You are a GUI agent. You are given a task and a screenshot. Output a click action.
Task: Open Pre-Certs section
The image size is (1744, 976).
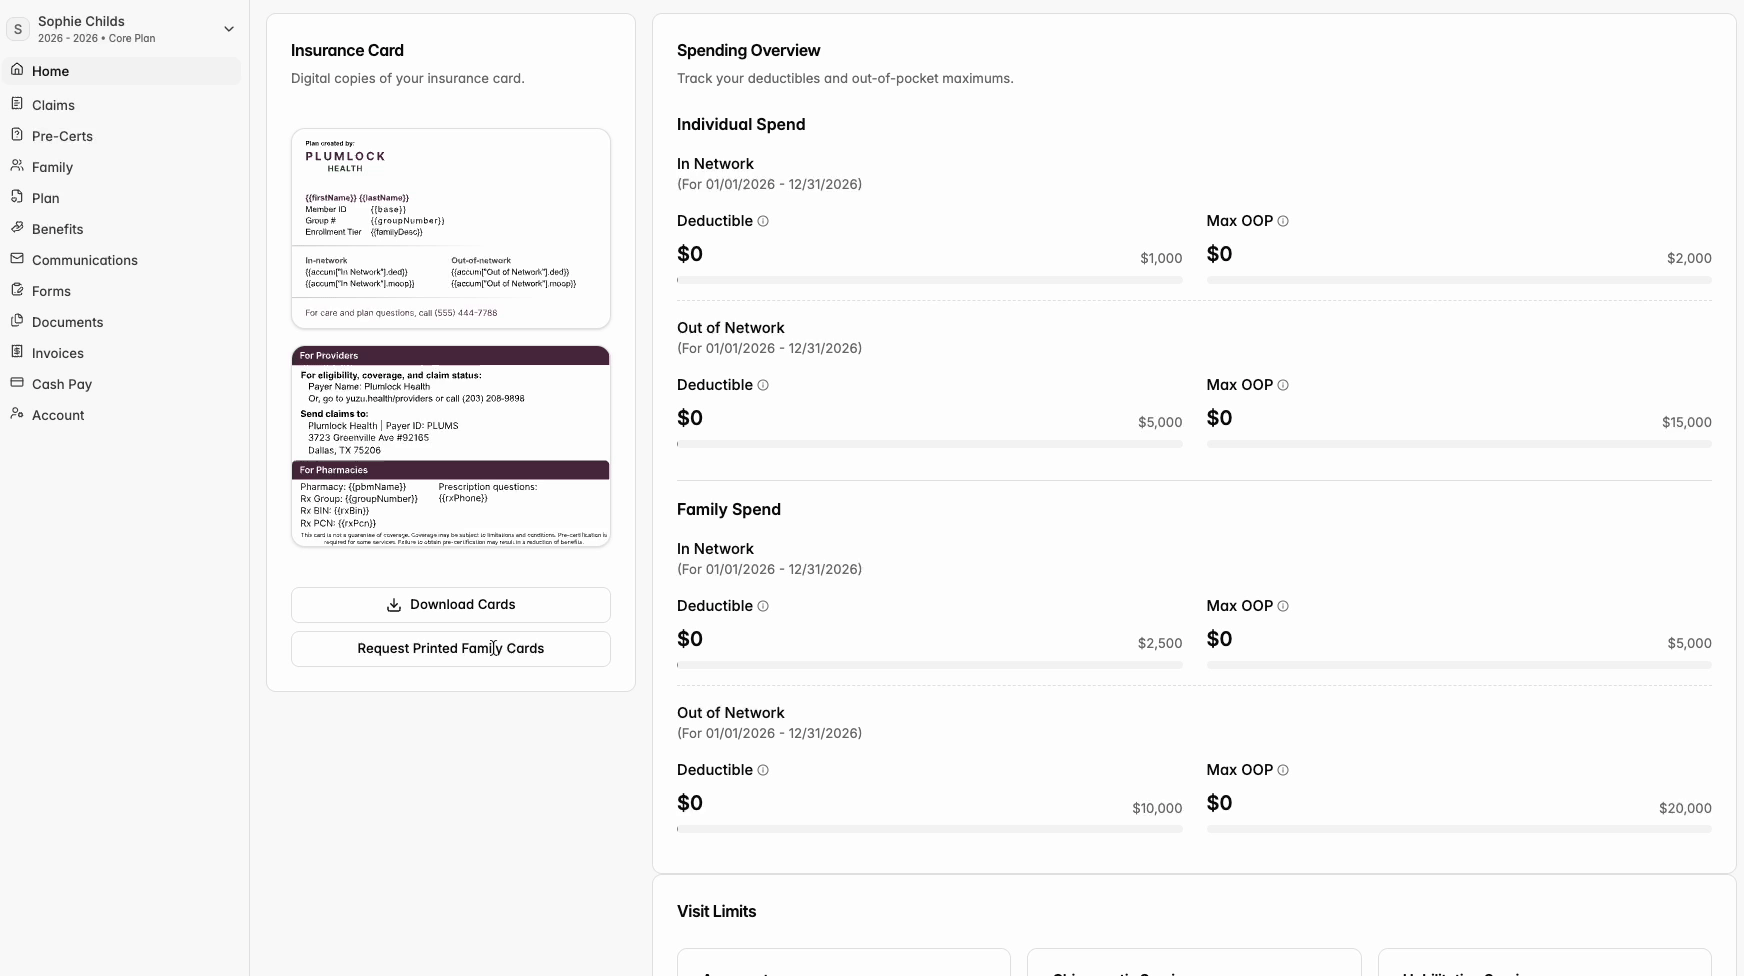pyautogui.click(x=122, y=136)
